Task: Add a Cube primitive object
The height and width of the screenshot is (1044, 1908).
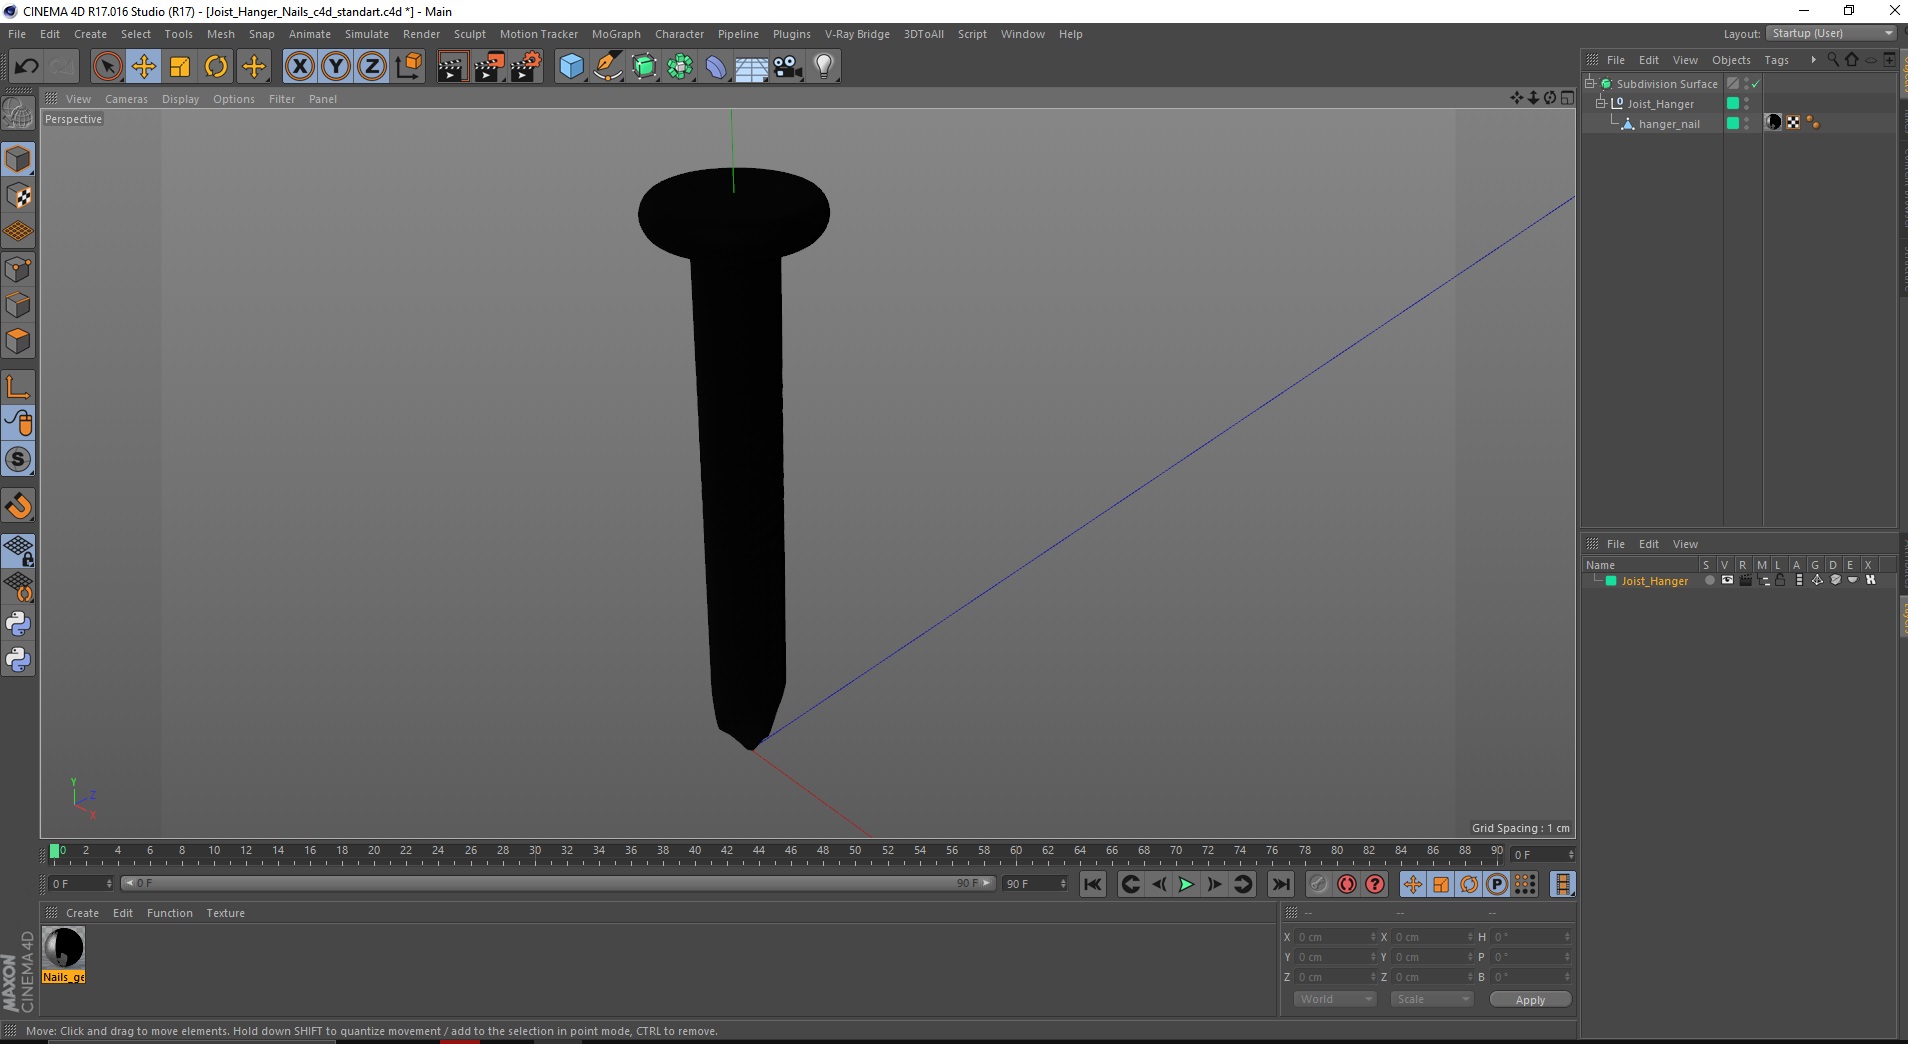Action: point(571,67)
